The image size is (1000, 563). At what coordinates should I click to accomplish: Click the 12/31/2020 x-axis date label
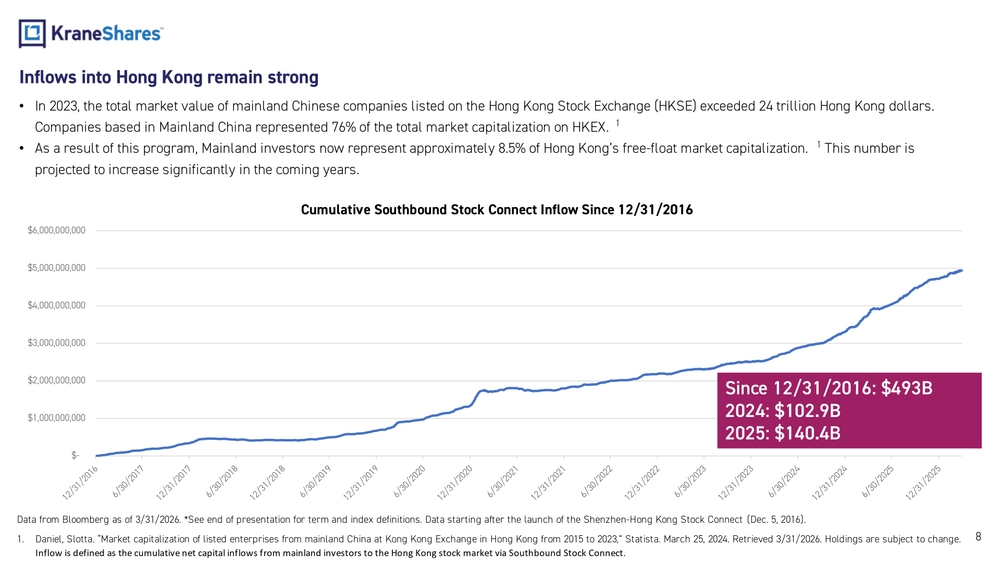click(455, 483)
